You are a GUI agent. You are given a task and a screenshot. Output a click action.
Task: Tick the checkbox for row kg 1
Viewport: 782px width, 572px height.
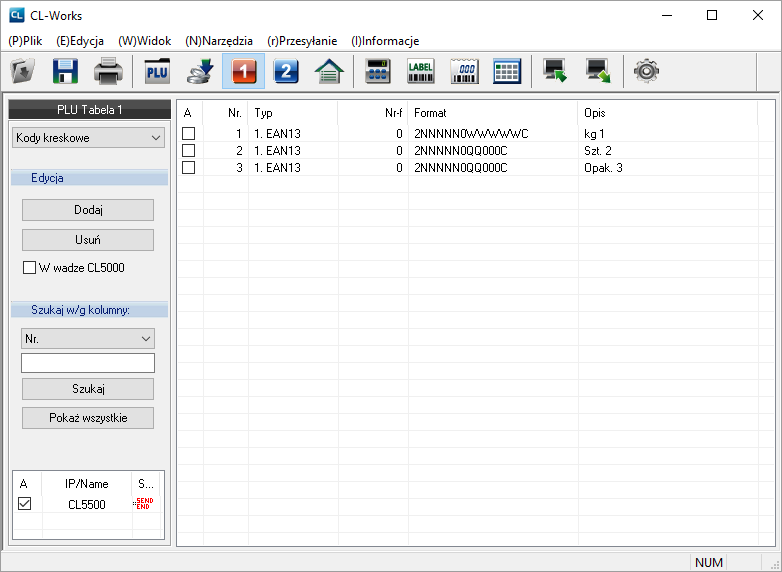click(189, 134)
